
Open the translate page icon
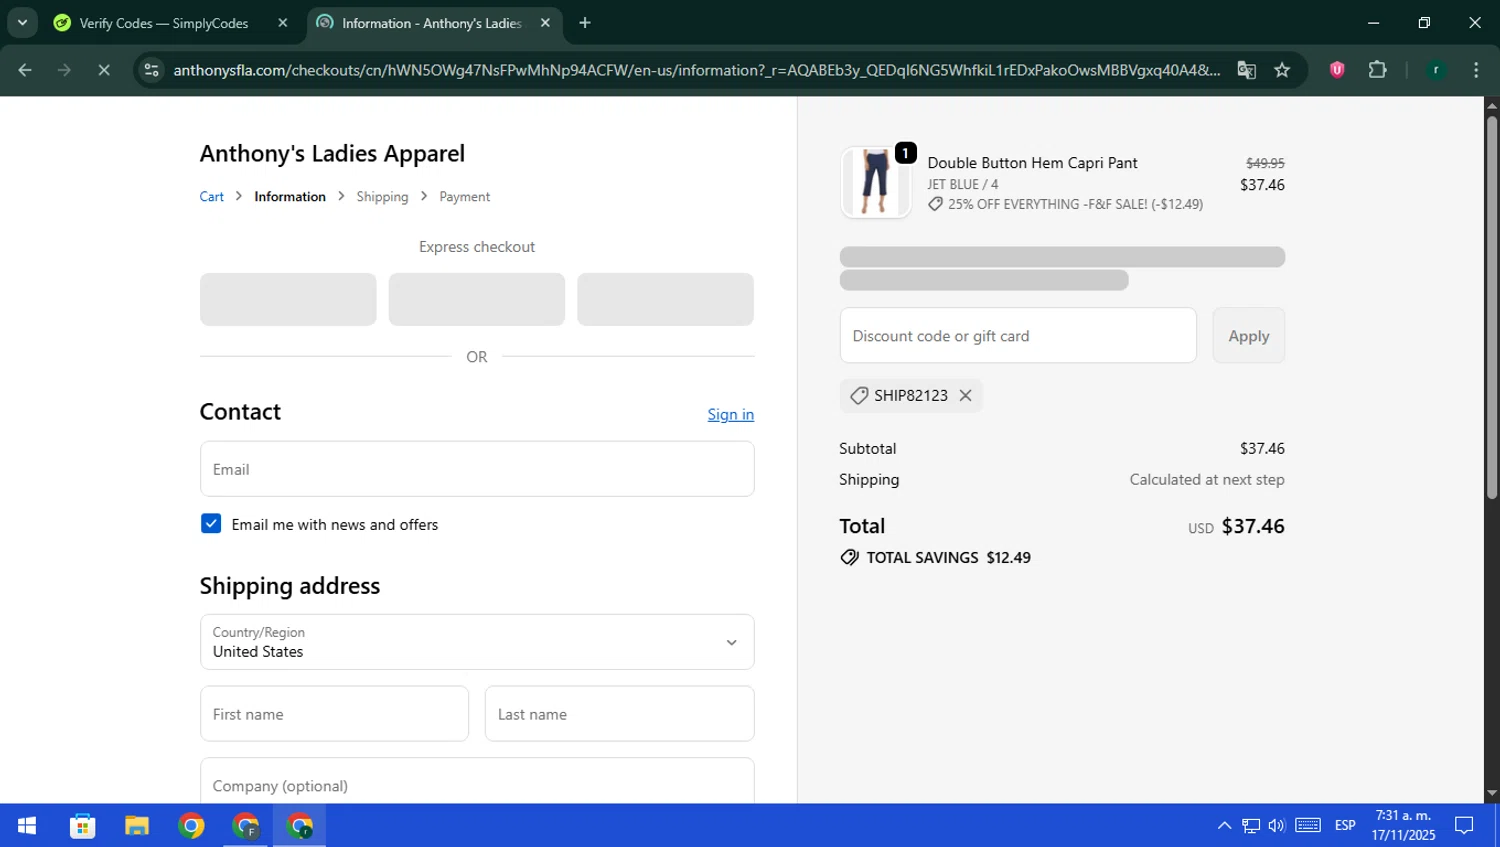coord(1246,70)
